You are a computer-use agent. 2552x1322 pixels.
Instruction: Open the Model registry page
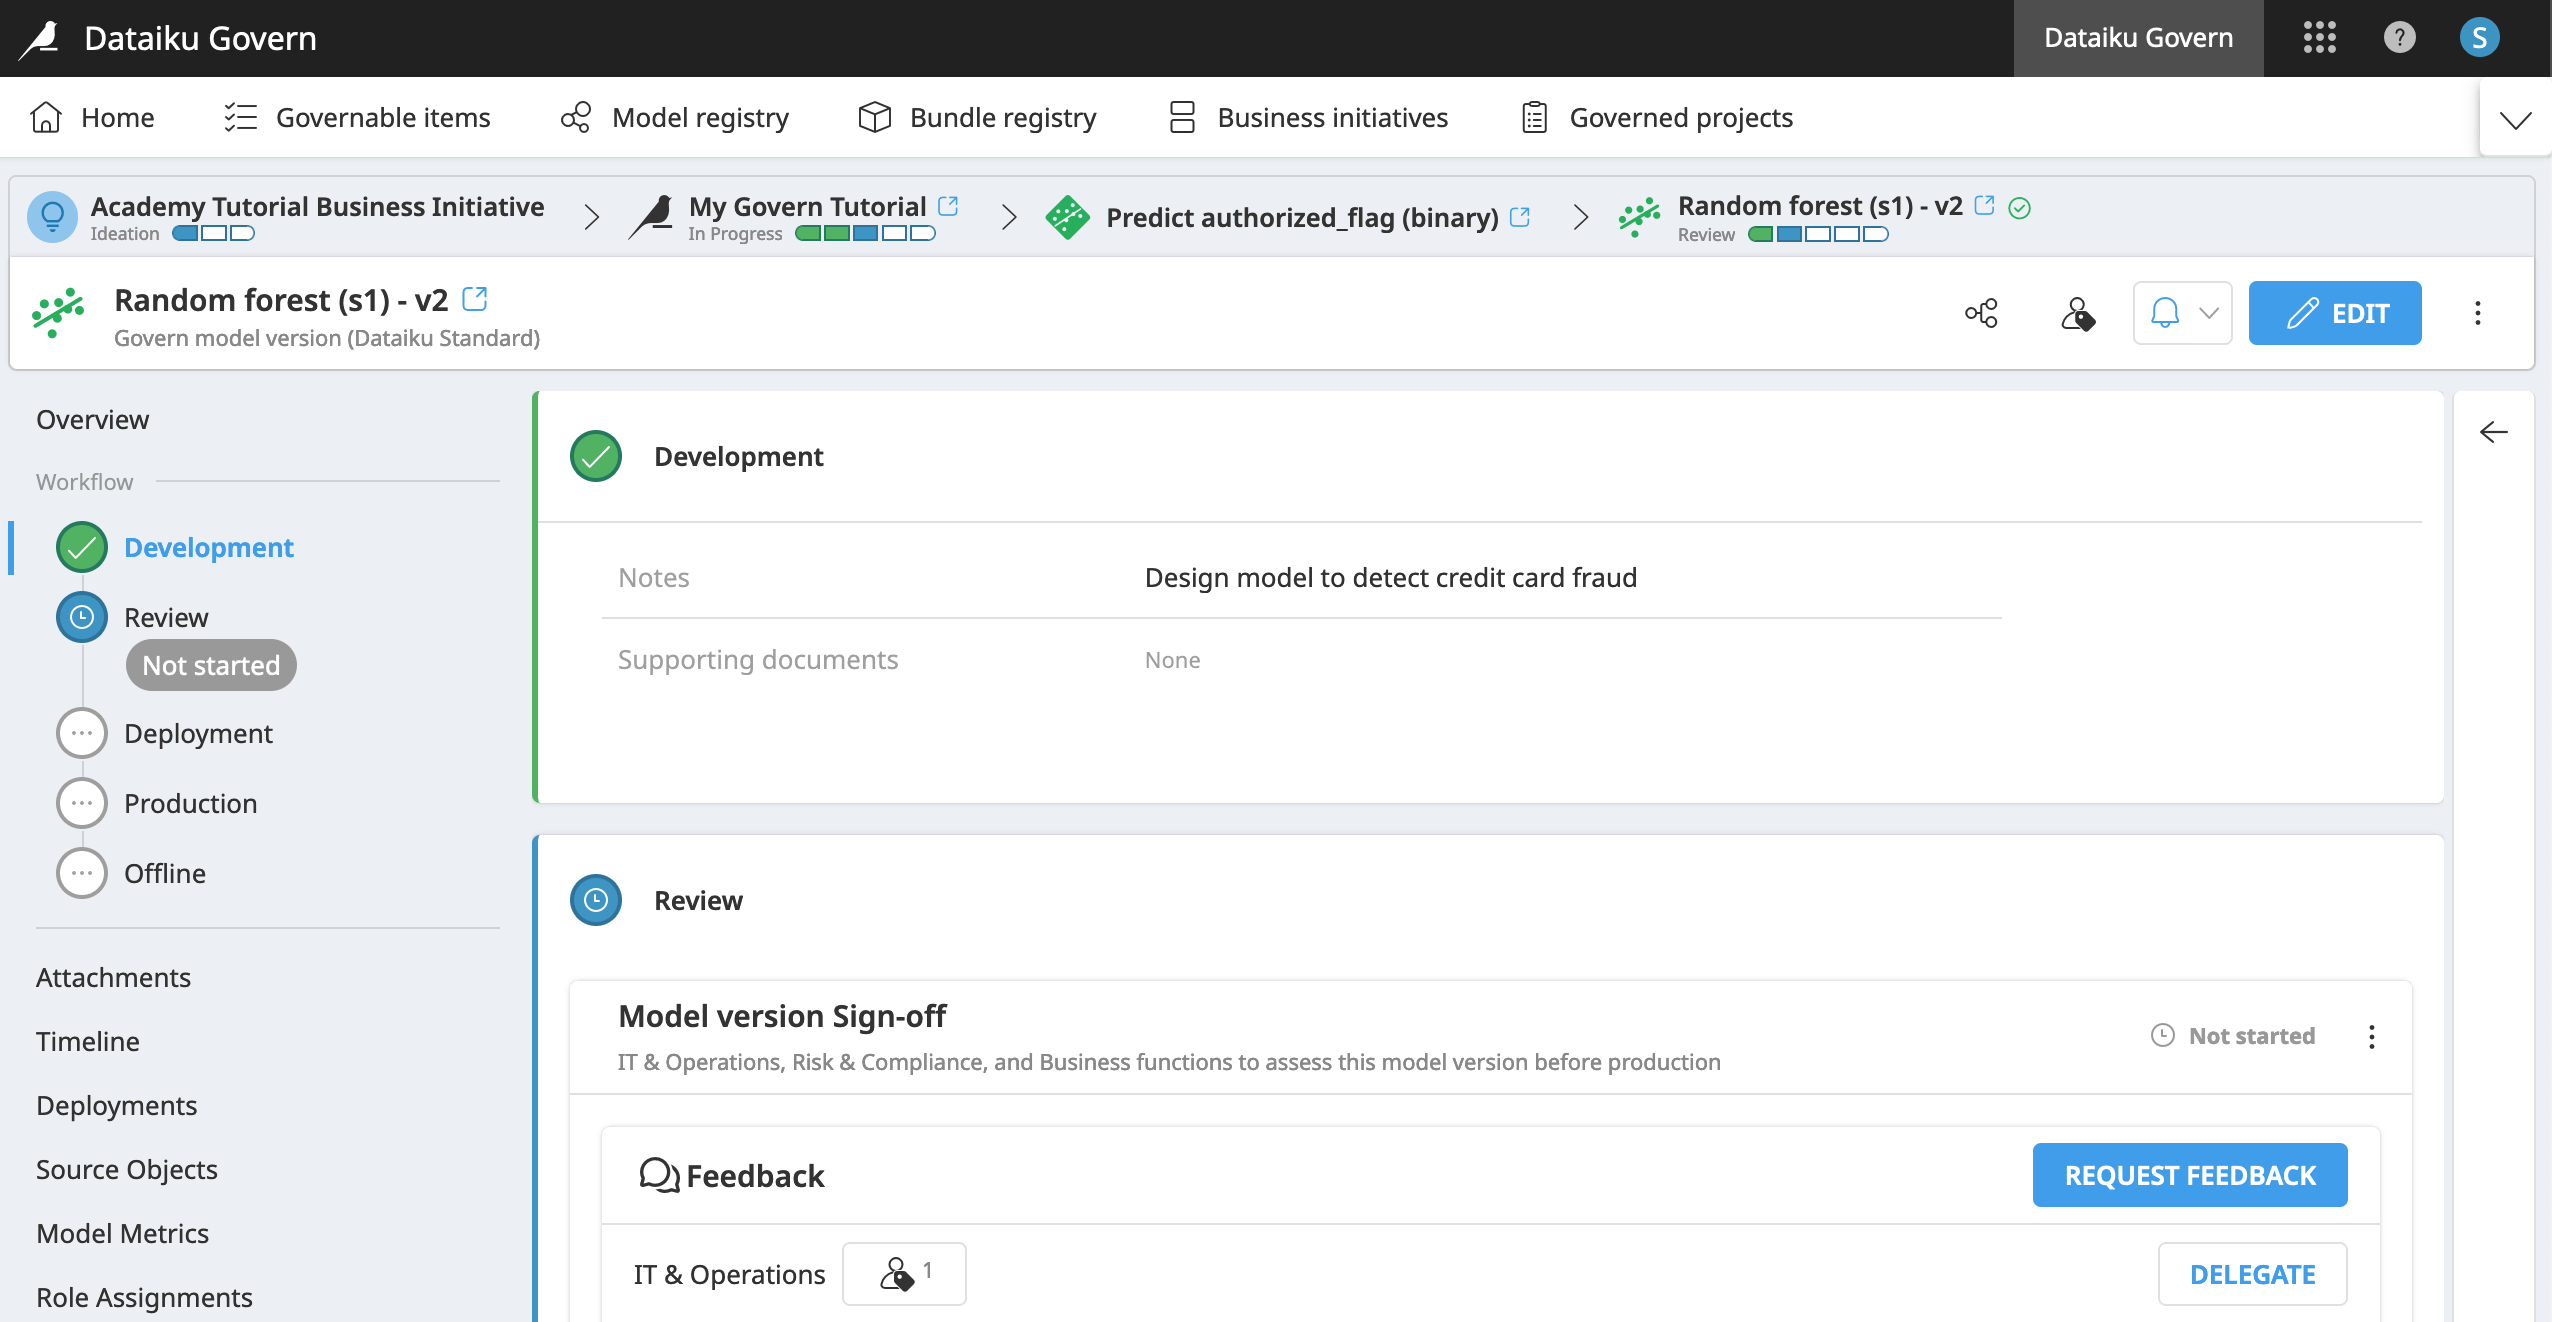point(674,117)
